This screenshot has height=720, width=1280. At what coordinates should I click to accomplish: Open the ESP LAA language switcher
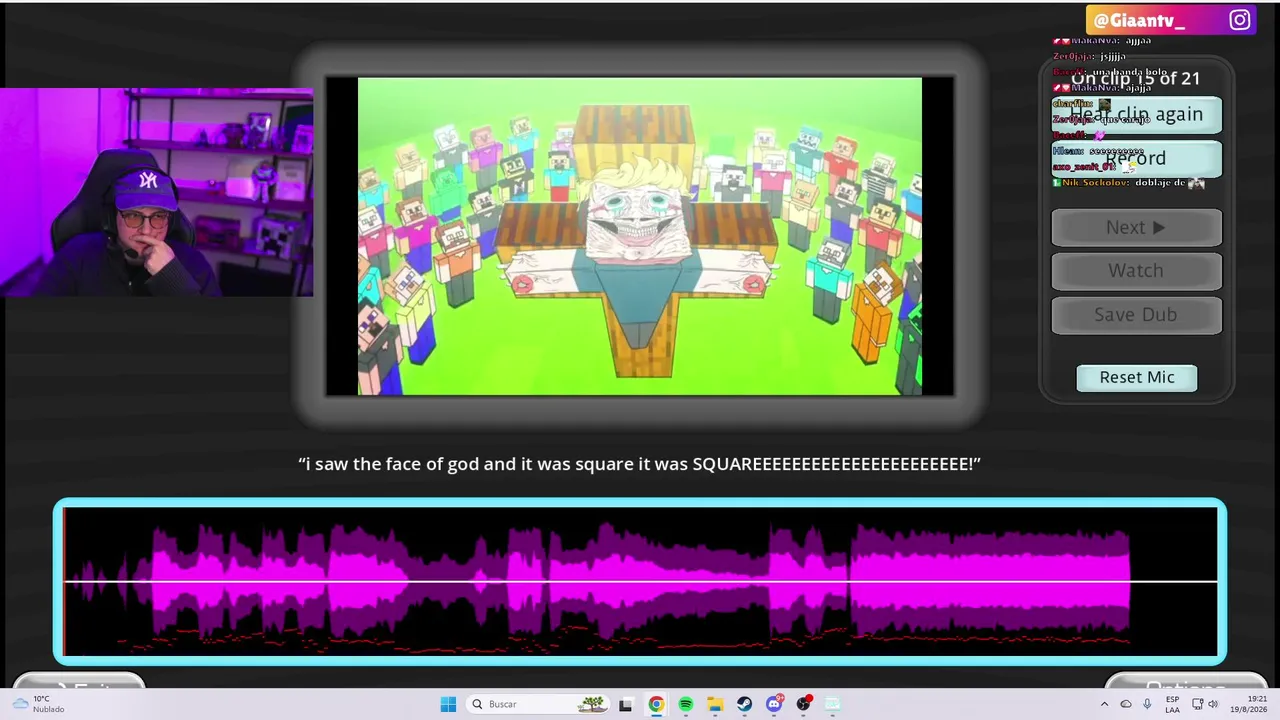click(1172, 704)
